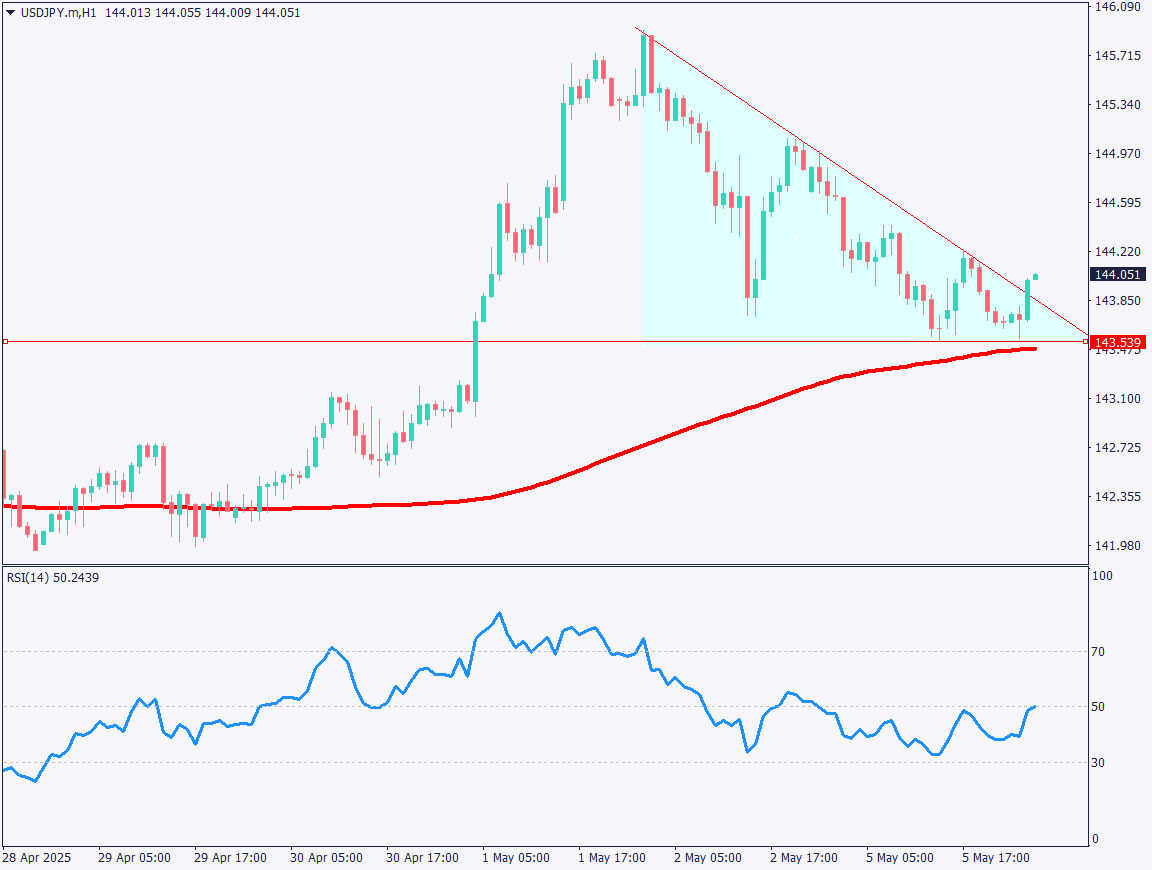Click the 146.090 price scale label

[1117, 7]
